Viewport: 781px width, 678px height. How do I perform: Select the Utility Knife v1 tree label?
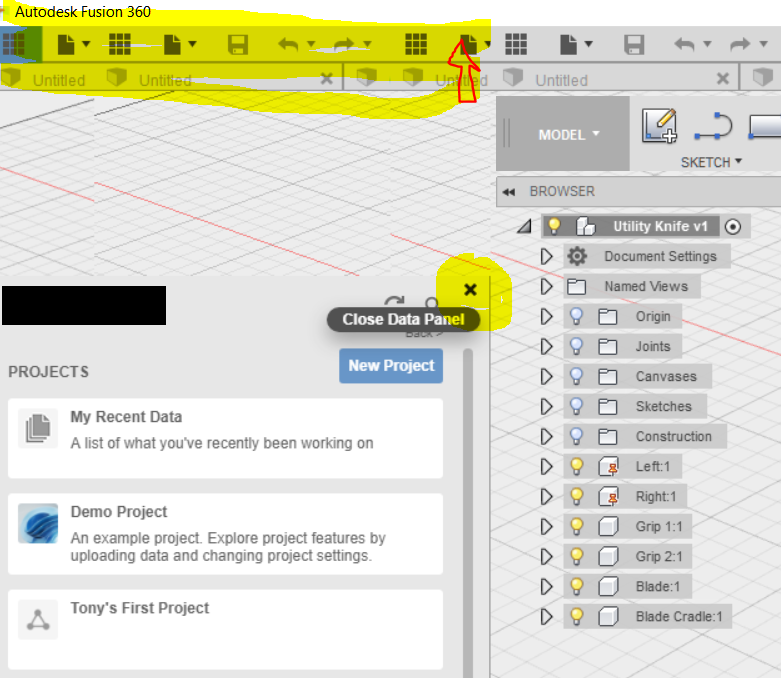(660, 226)
